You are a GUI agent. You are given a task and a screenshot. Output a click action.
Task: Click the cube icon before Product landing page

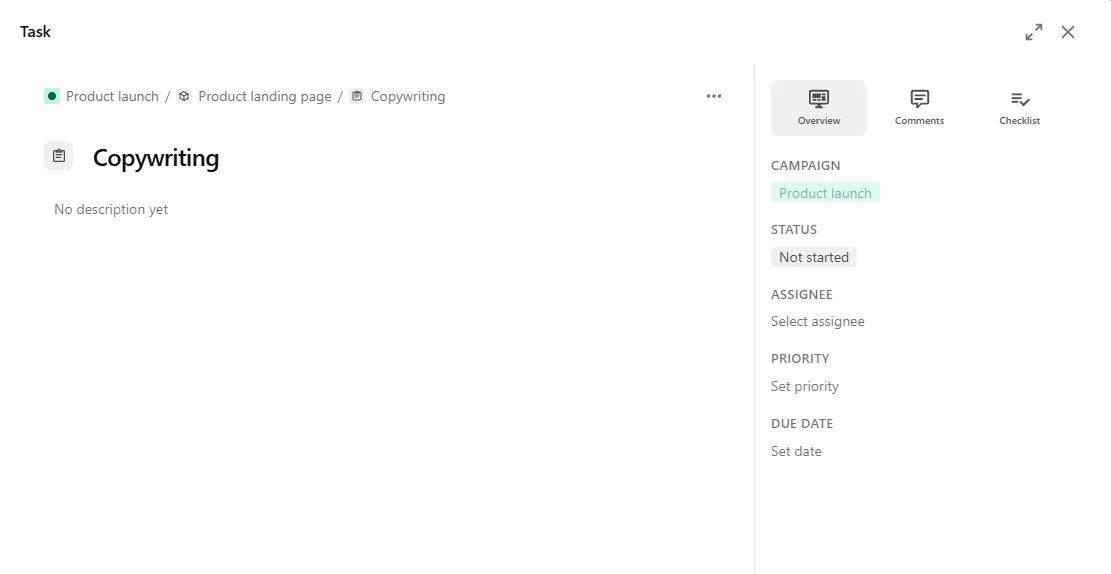coord(184,96)
